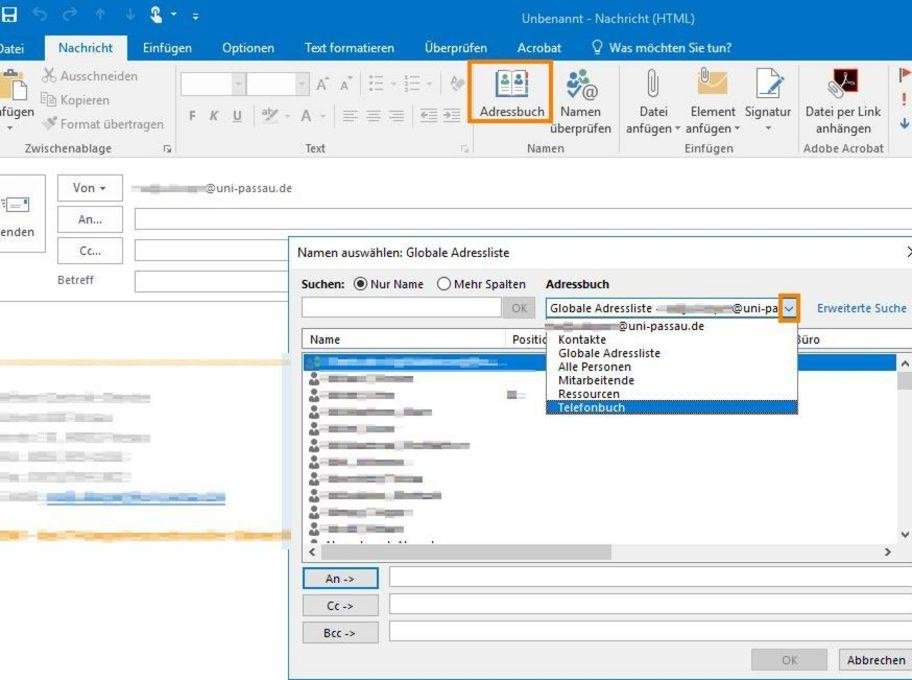Open Datei anfügen dropdown arrow
Screen dimensions: 912x680
click(677, 129)
